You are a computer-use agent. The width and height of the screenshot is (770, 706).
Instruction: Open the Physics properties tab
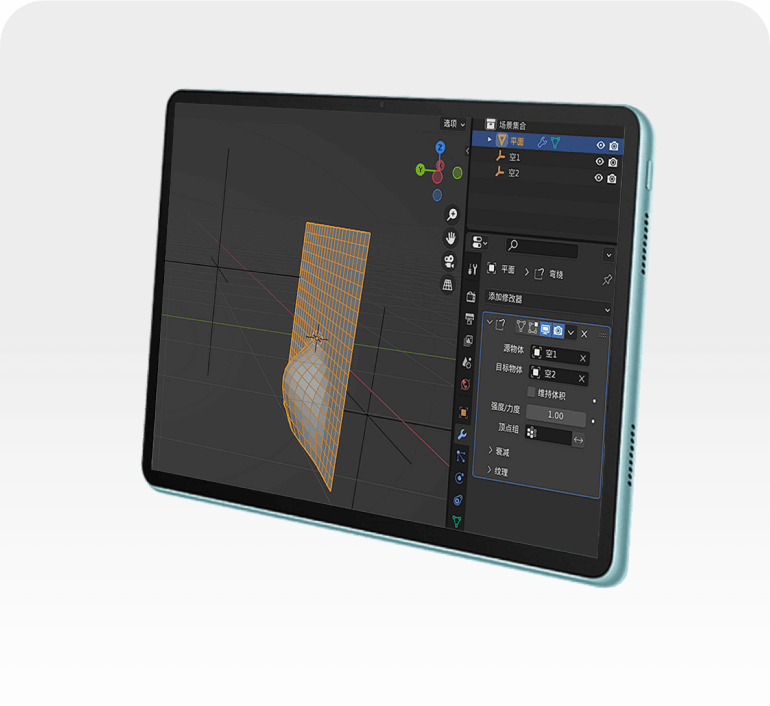point(460,478)
